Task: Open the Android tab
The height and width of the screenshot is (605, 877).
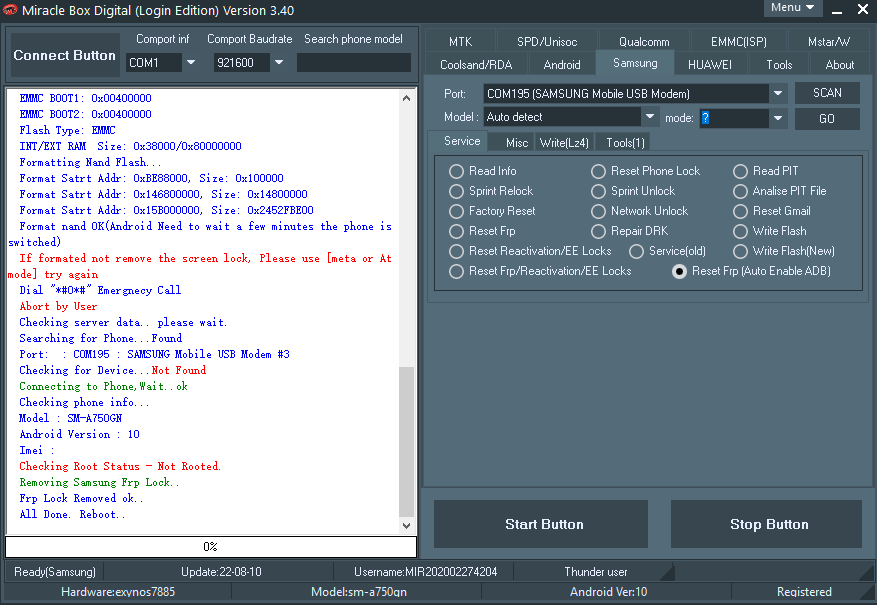Action: [562, 64]
